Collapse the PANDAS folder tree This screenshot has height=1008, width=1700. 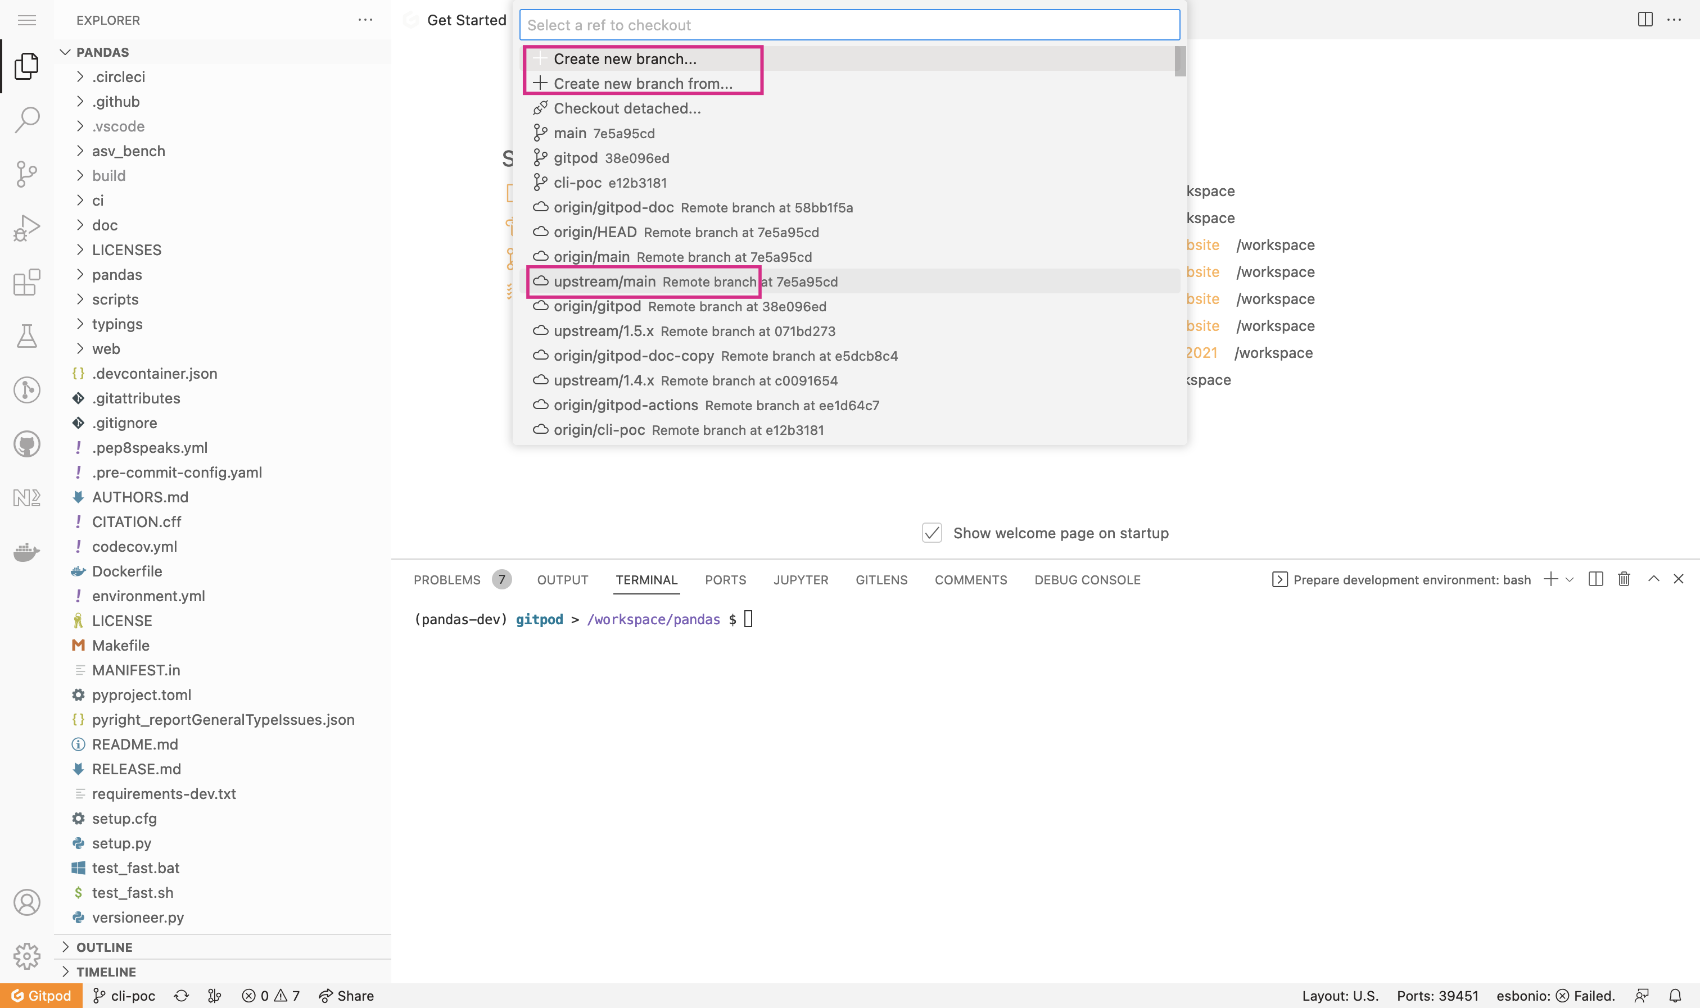(66, 52)
